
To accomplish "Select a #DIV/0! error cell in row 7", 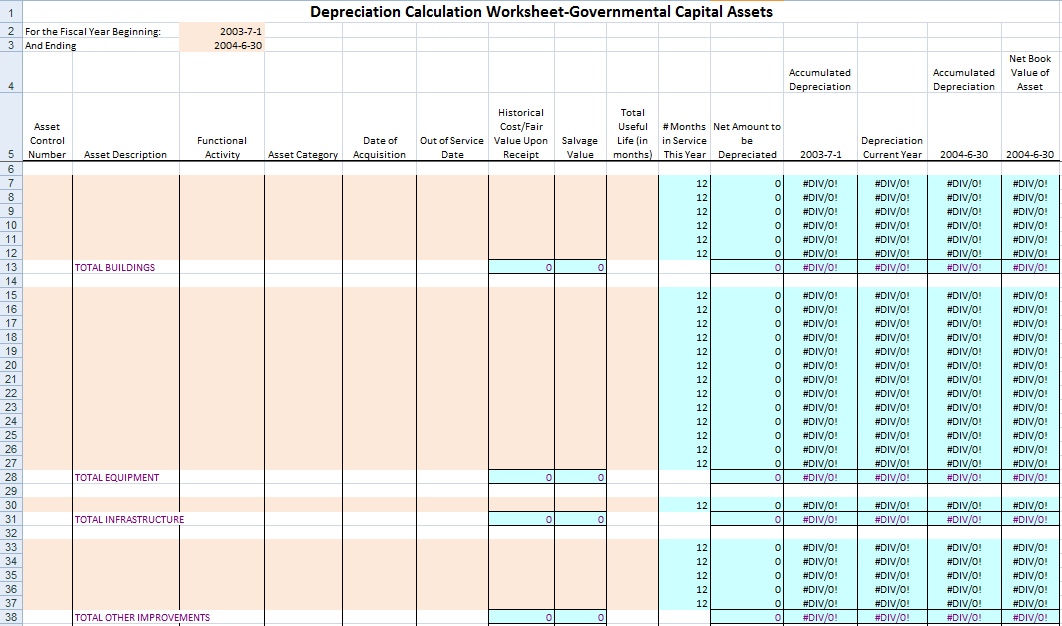I will tap(820, 183).
